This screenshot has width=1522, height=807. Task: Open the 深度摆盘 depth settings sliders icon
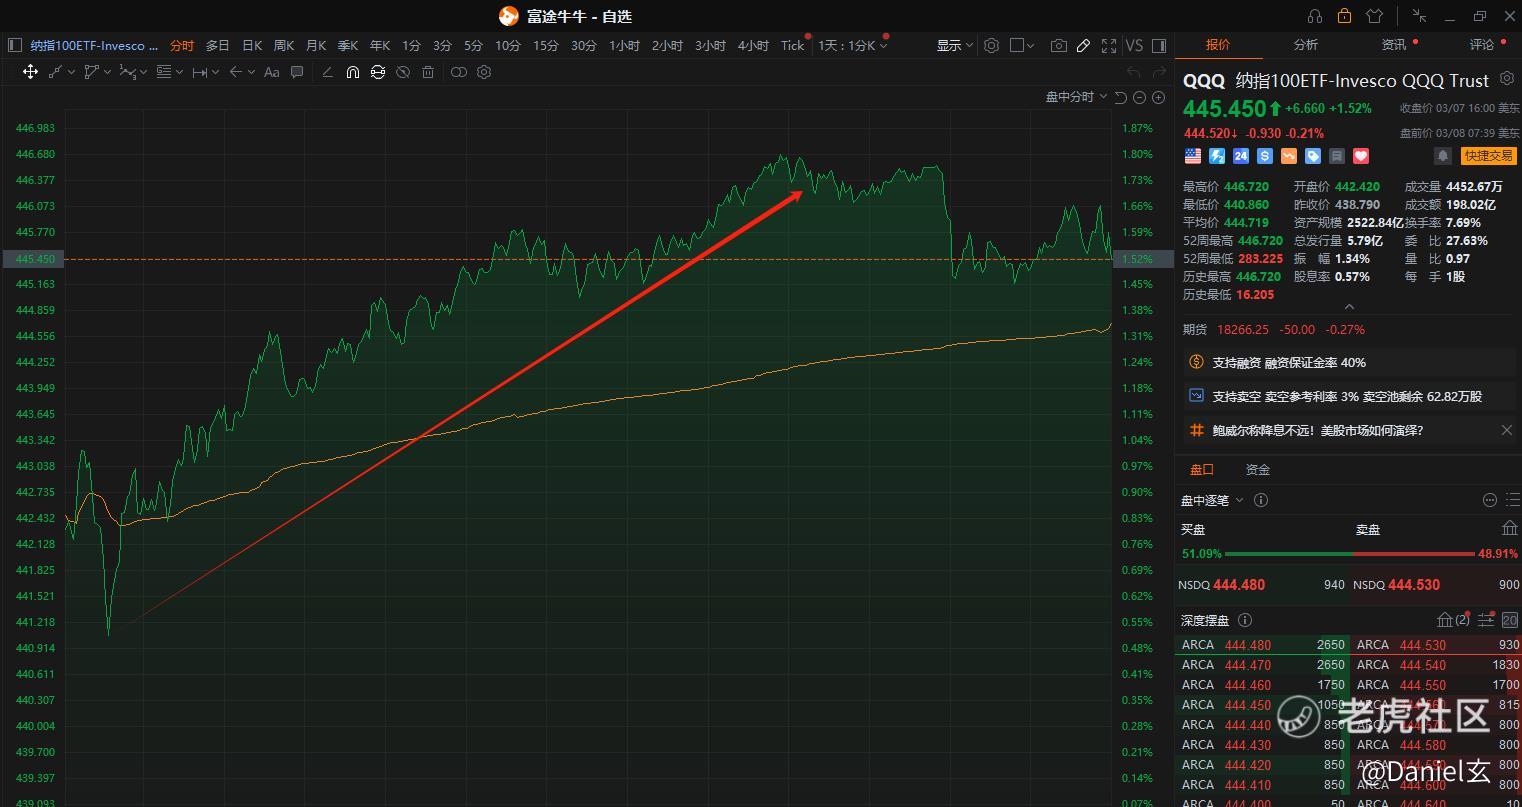coord(1487,620)
